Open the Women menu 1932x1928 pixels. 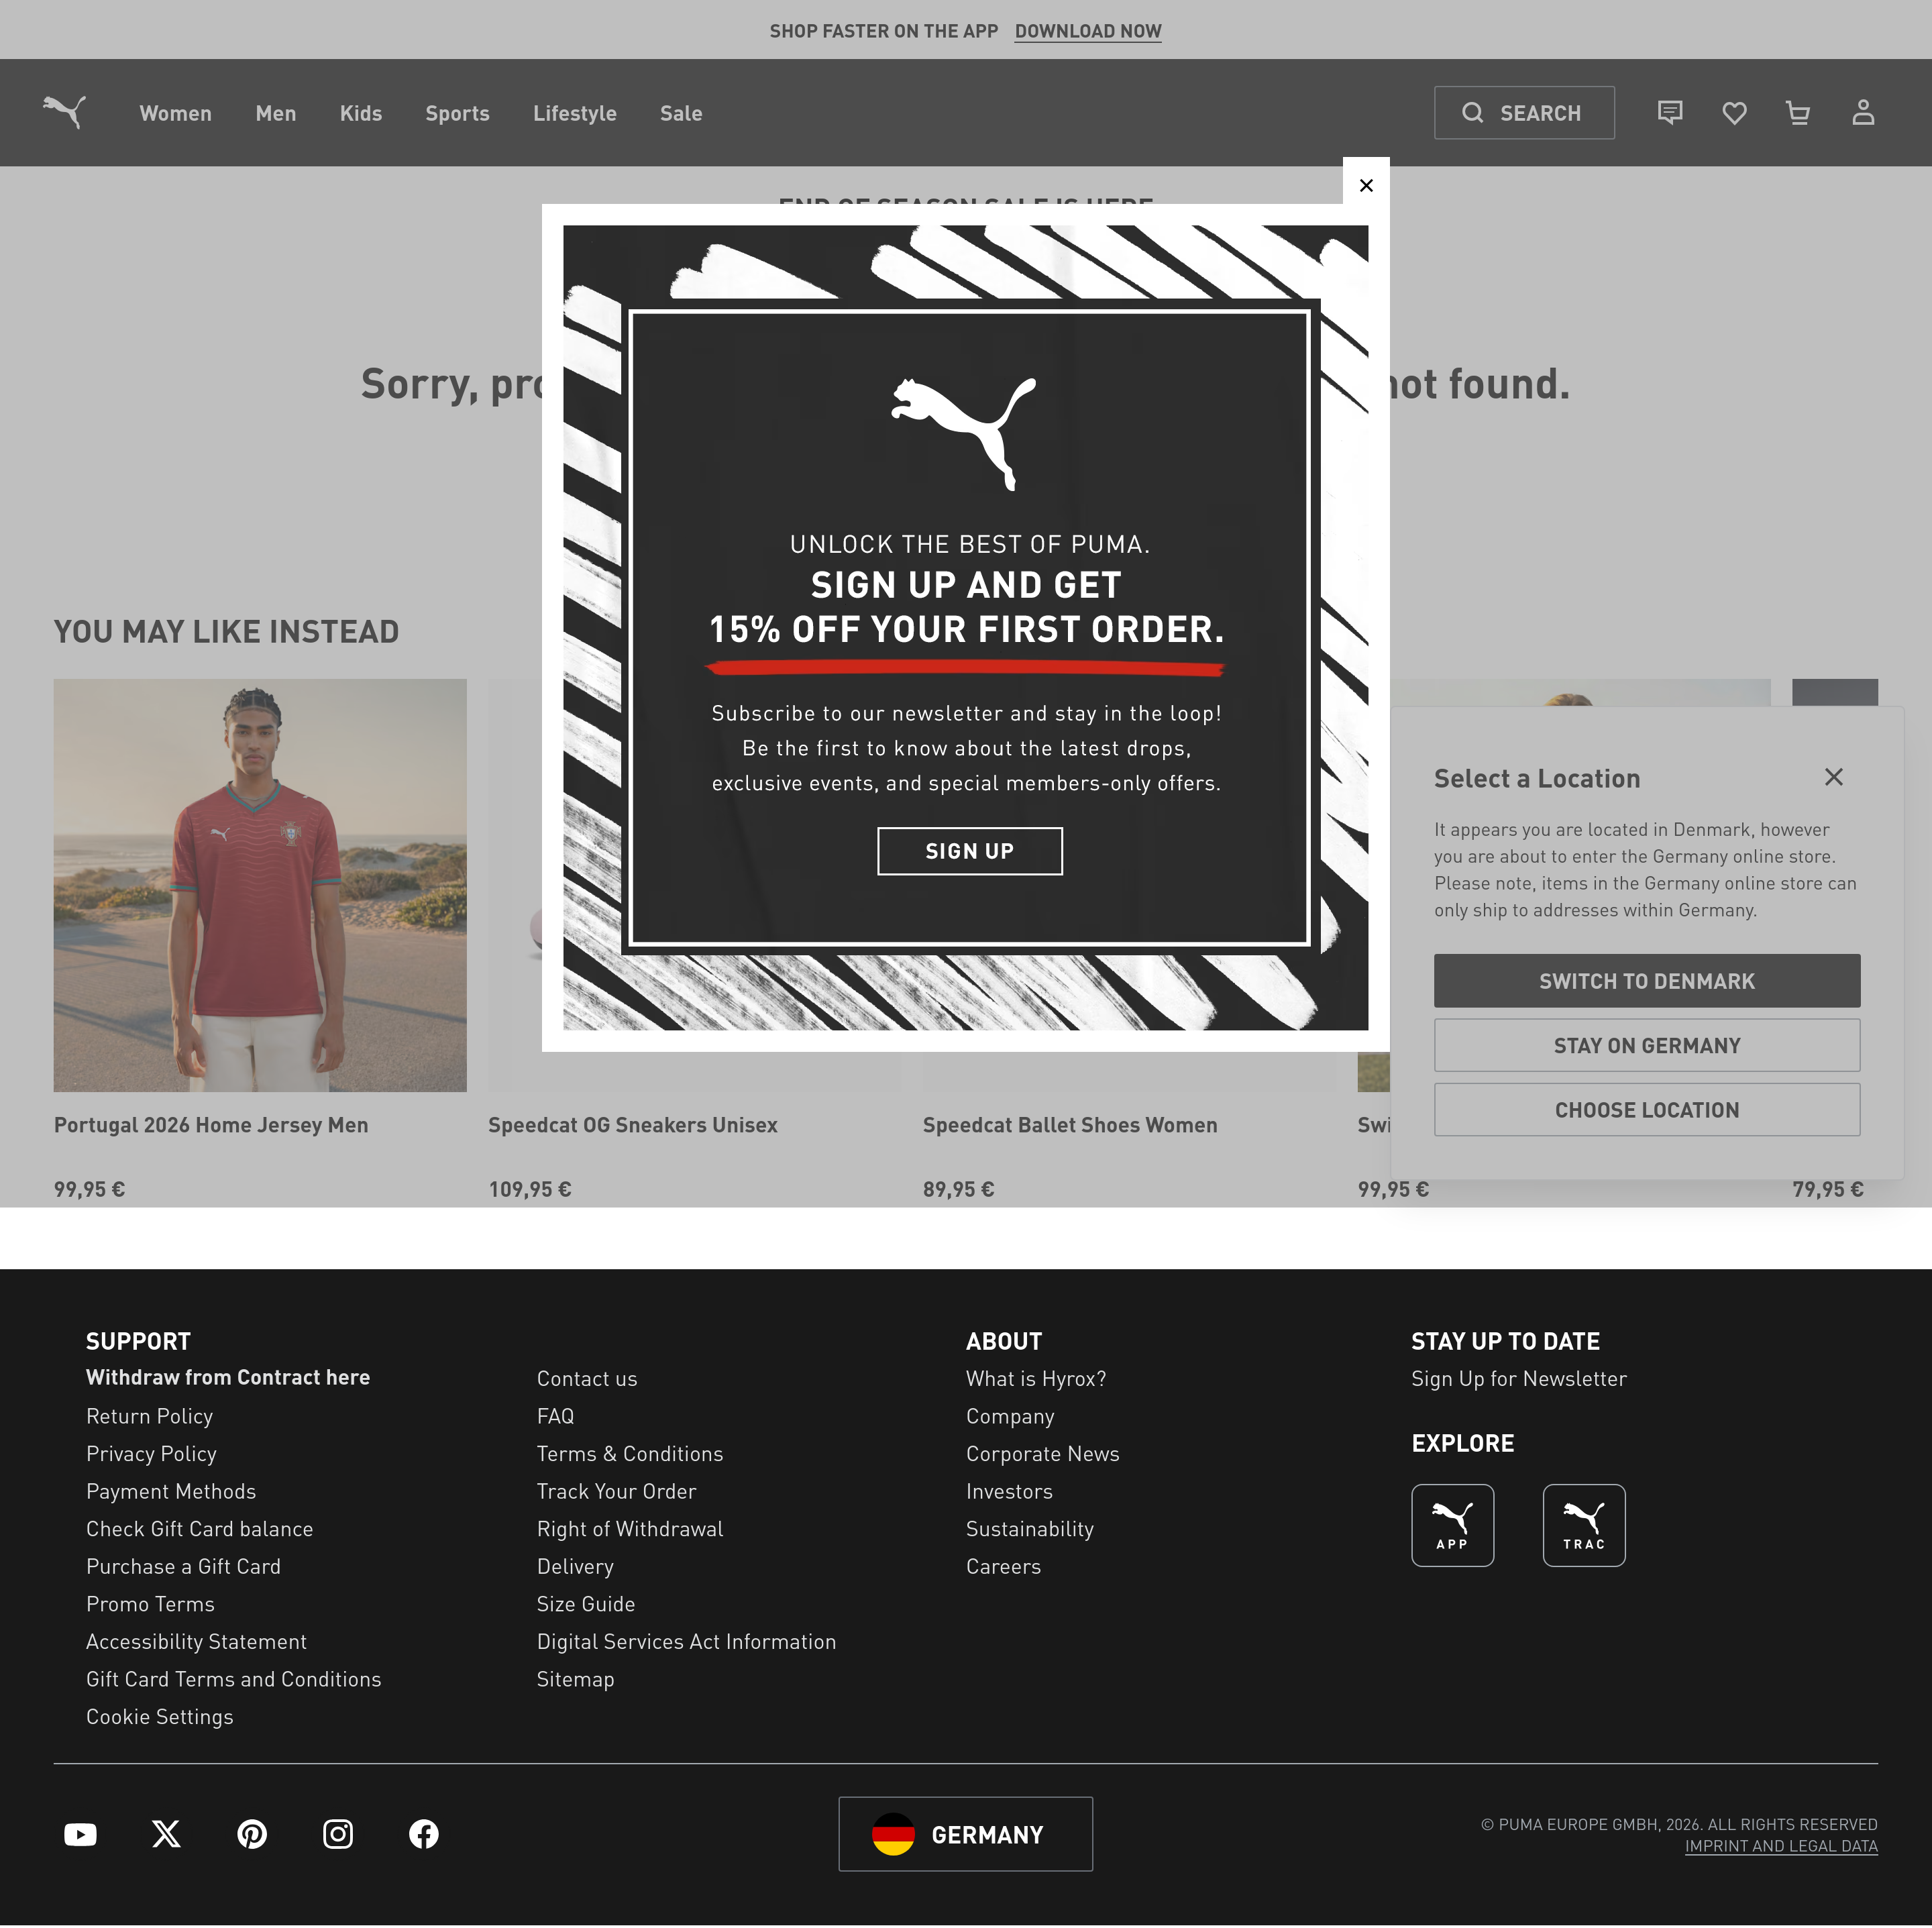click(176, 113)
